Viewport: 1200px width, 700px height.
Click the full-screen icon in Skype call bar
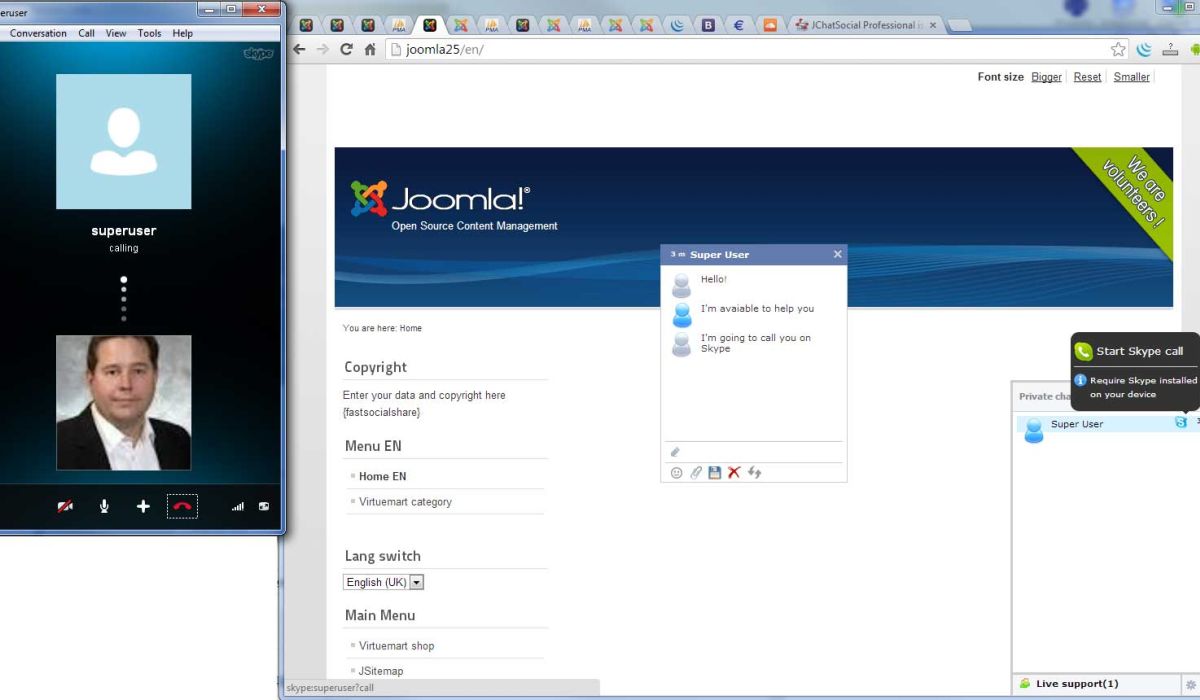(x=264, y=507)
